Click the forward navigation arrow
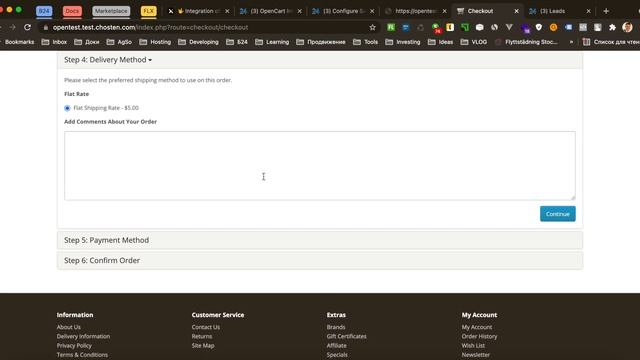 (x=13, y=27)
